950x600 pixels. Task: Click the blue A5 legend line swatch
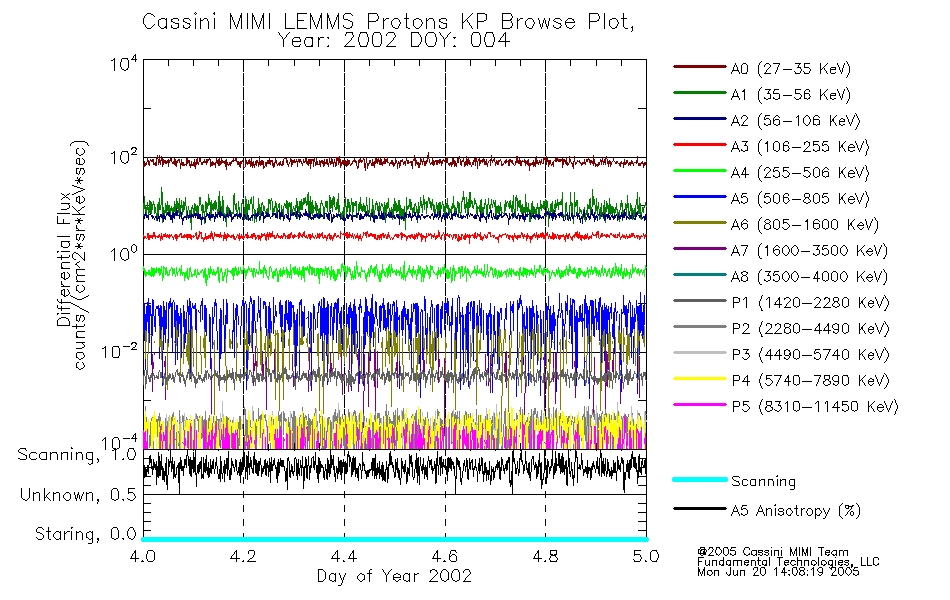point(699,197)
